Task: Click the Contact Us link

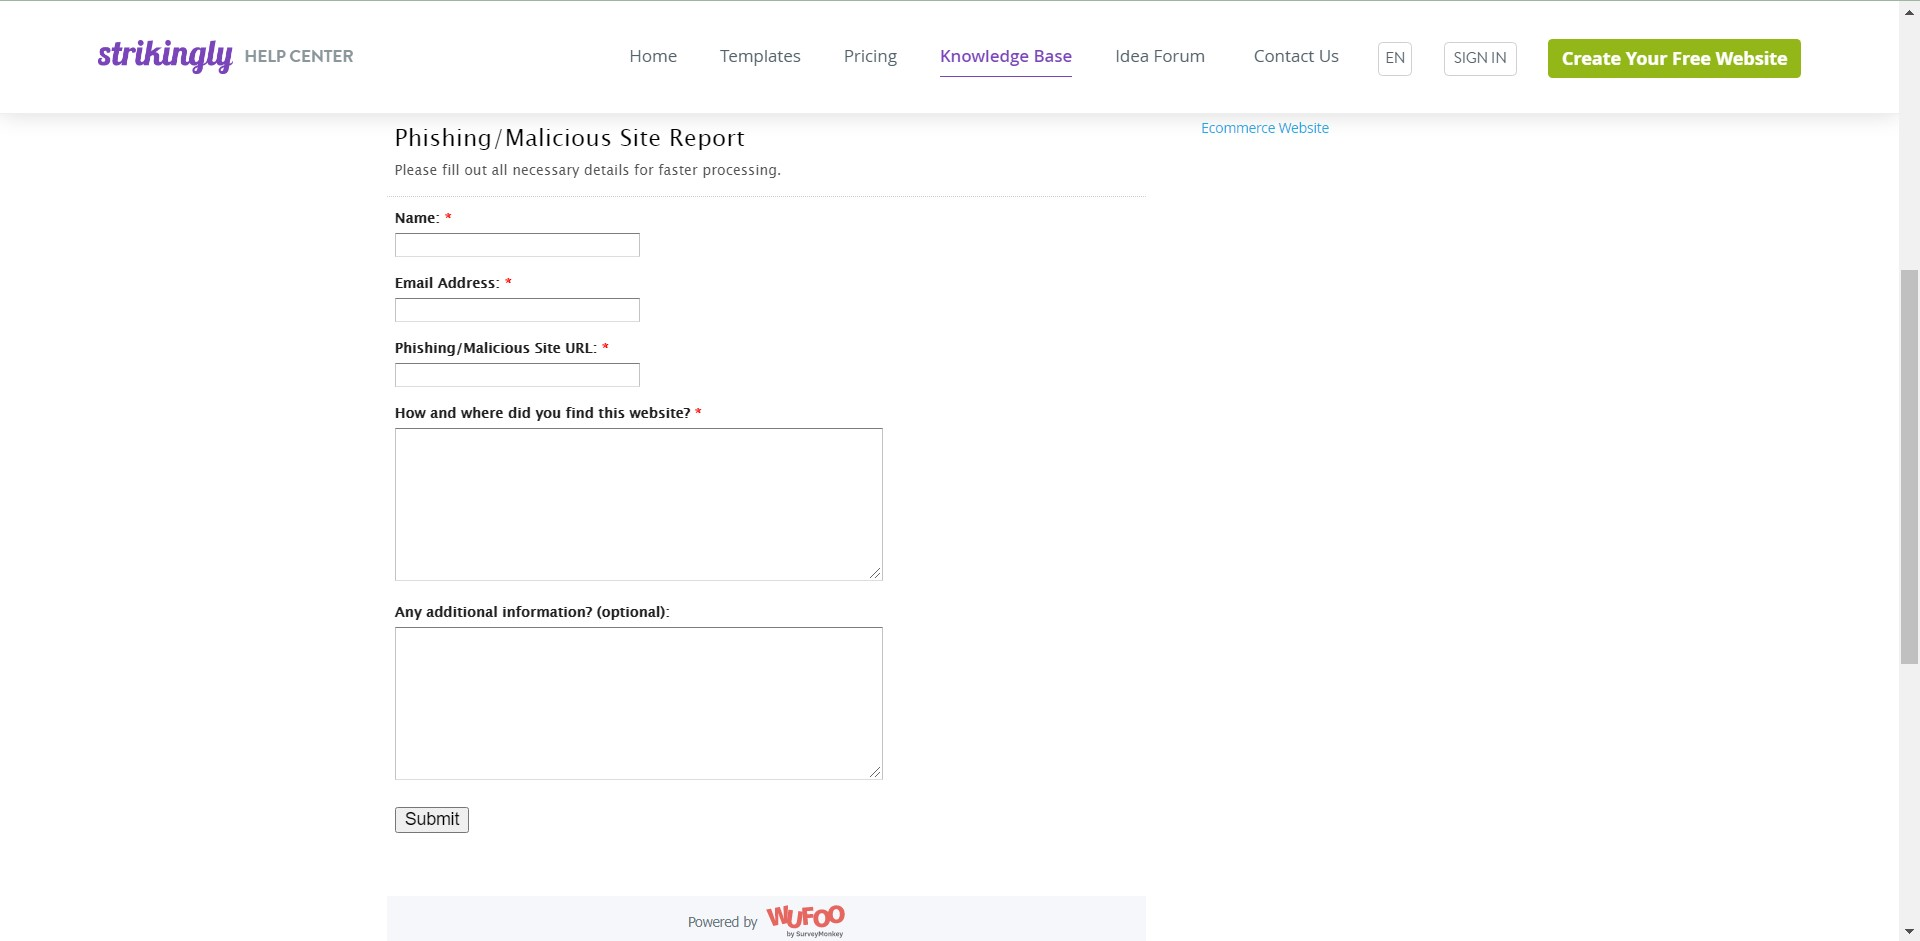Action: pyautogui.click(x=1296, y=56)
